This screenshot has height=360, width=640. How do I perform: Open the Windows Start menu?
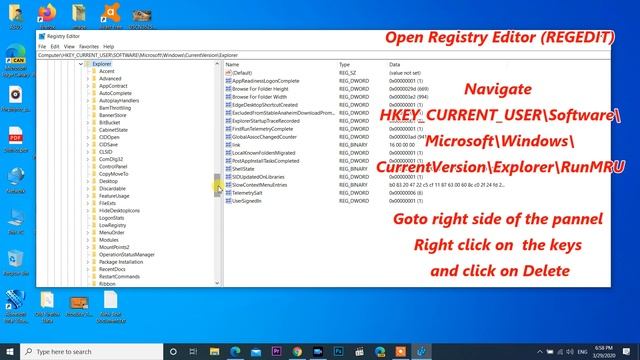click(10, 351)
